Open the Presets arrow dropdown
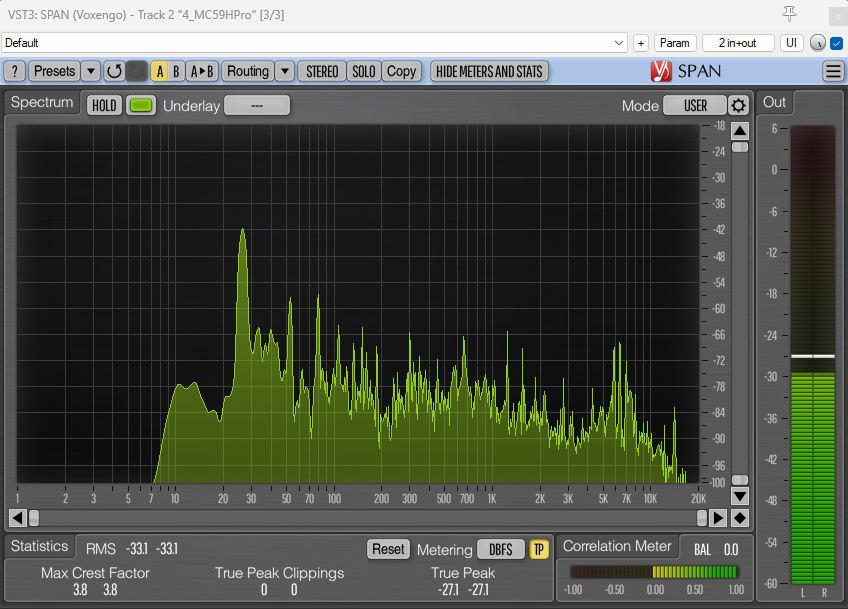Image resolution: width=848 pixels, height=609 pixels. pyautogui.click(x=90, y=71)
